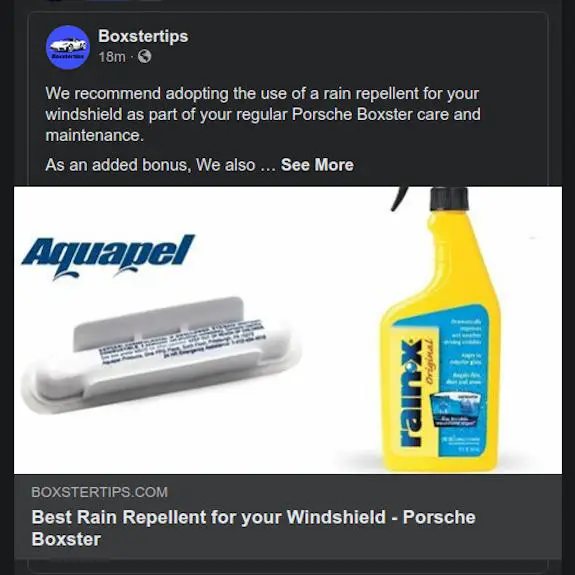The width and height of the screenshot is (575, 575).
Task: Click the 'Original' script text on bottle
Action: point(430,362)
